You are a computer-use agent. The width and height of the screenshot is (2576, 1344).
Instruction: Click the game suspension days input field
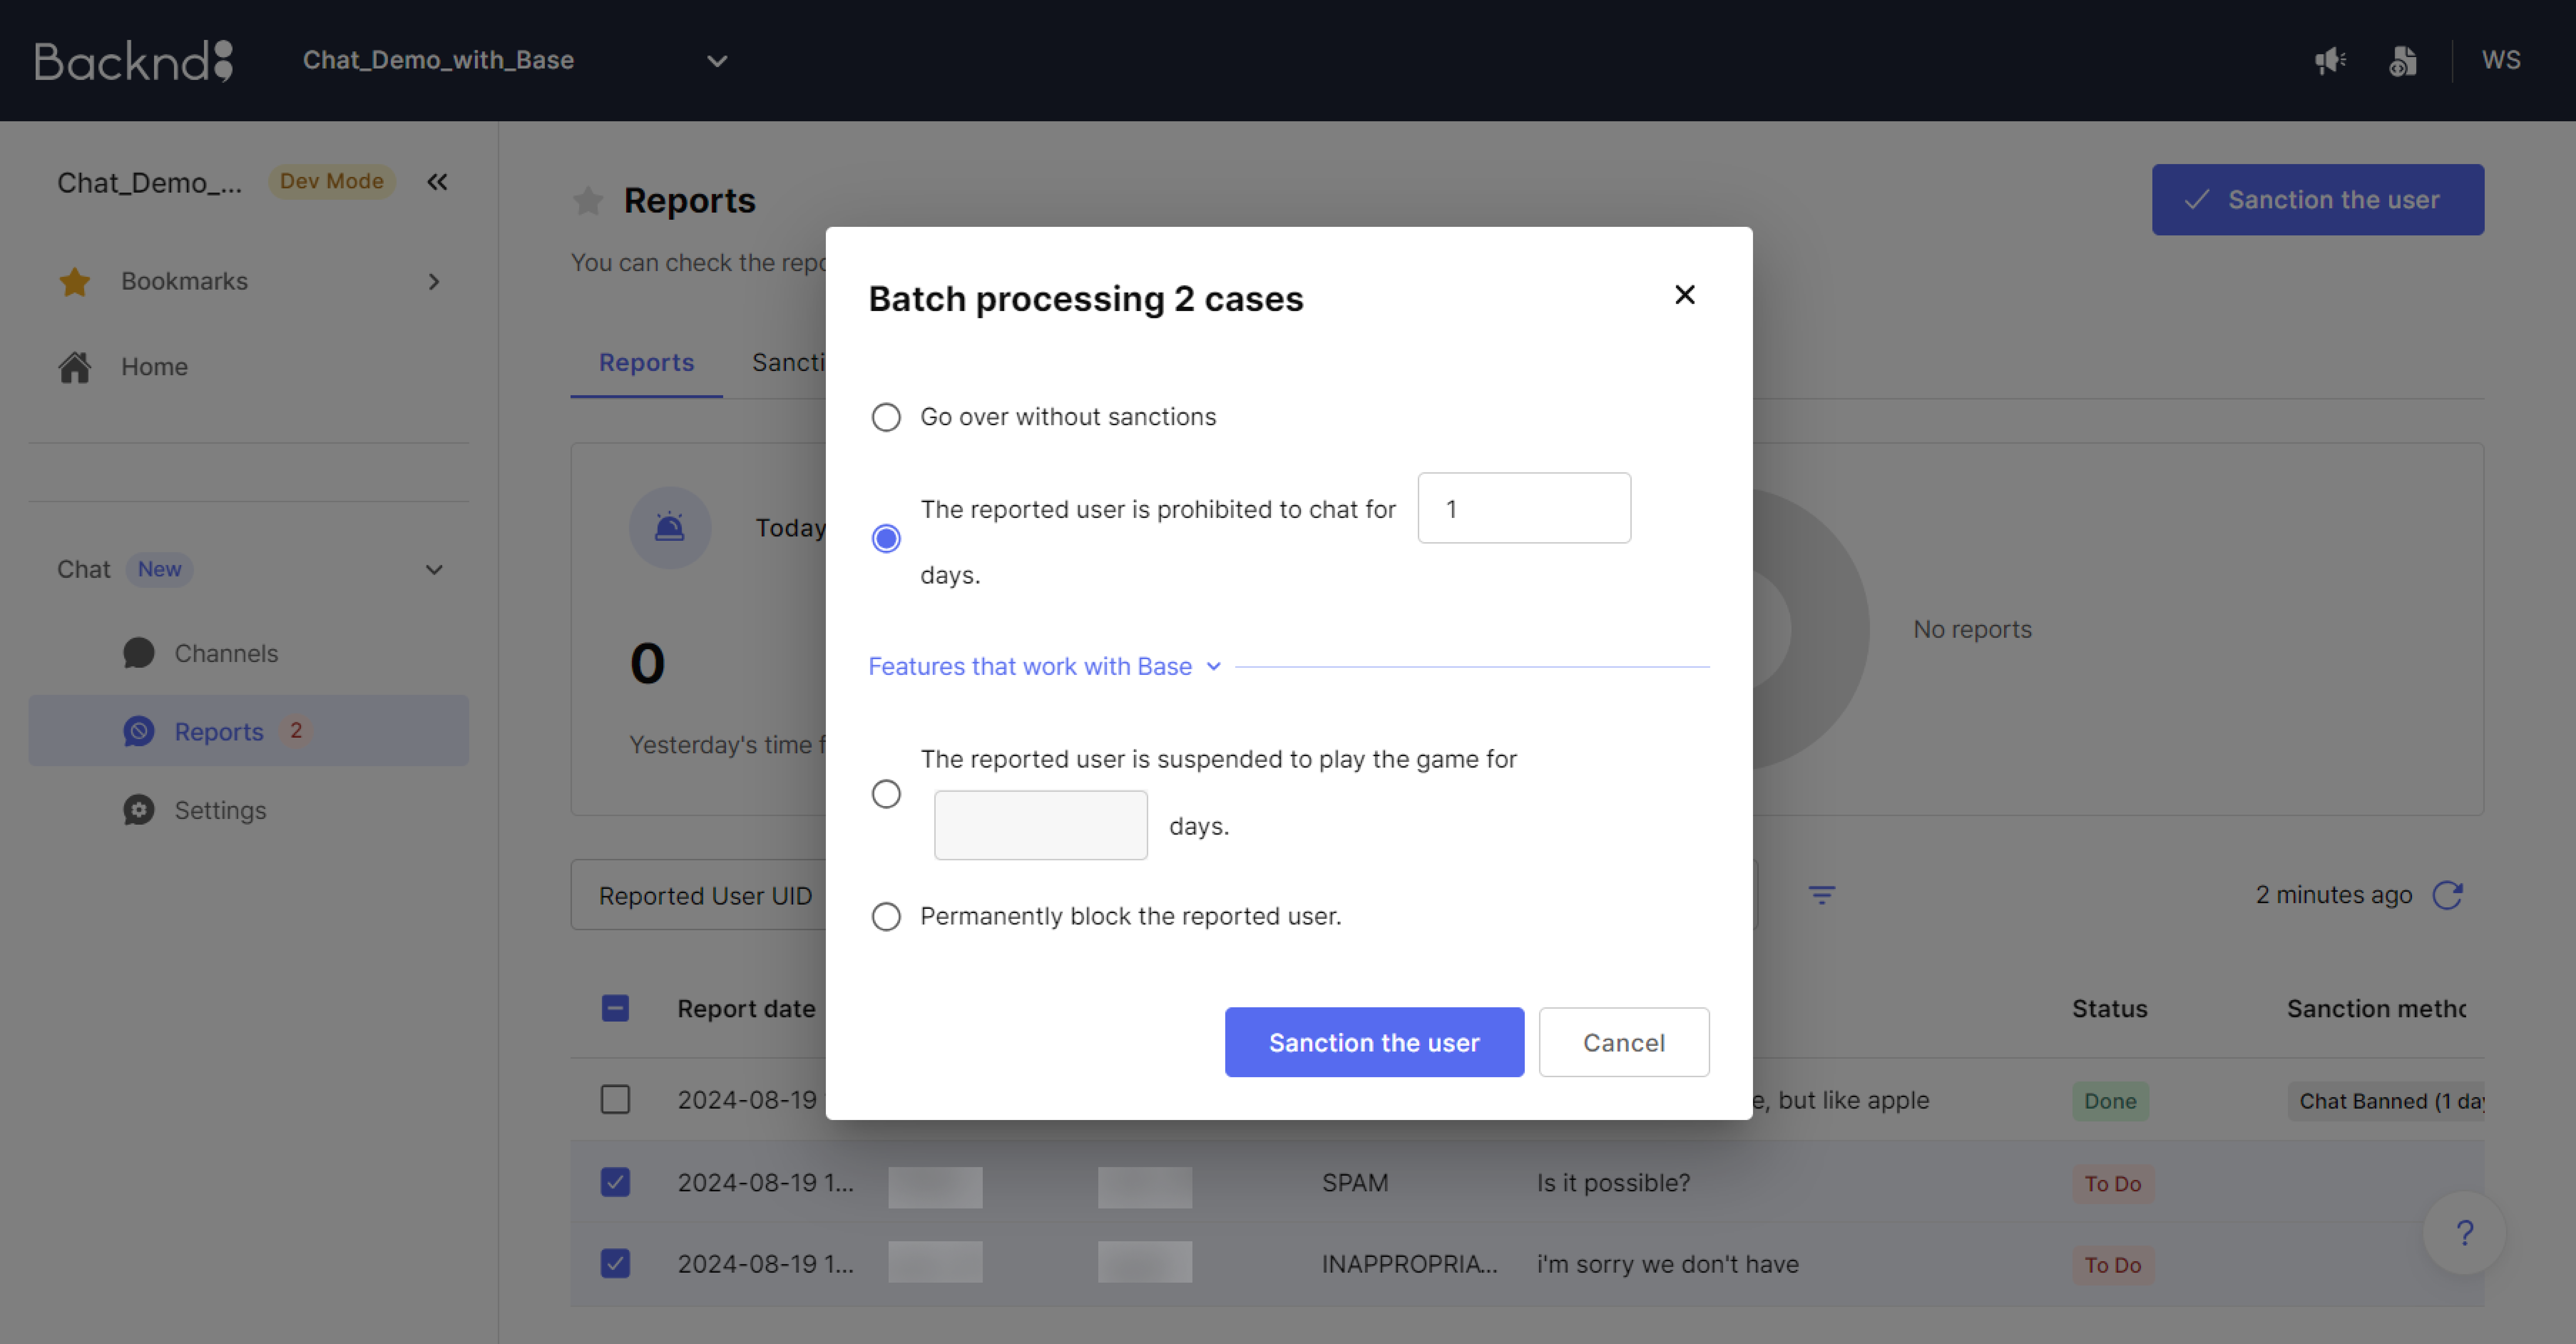[x=1040, y=825]
